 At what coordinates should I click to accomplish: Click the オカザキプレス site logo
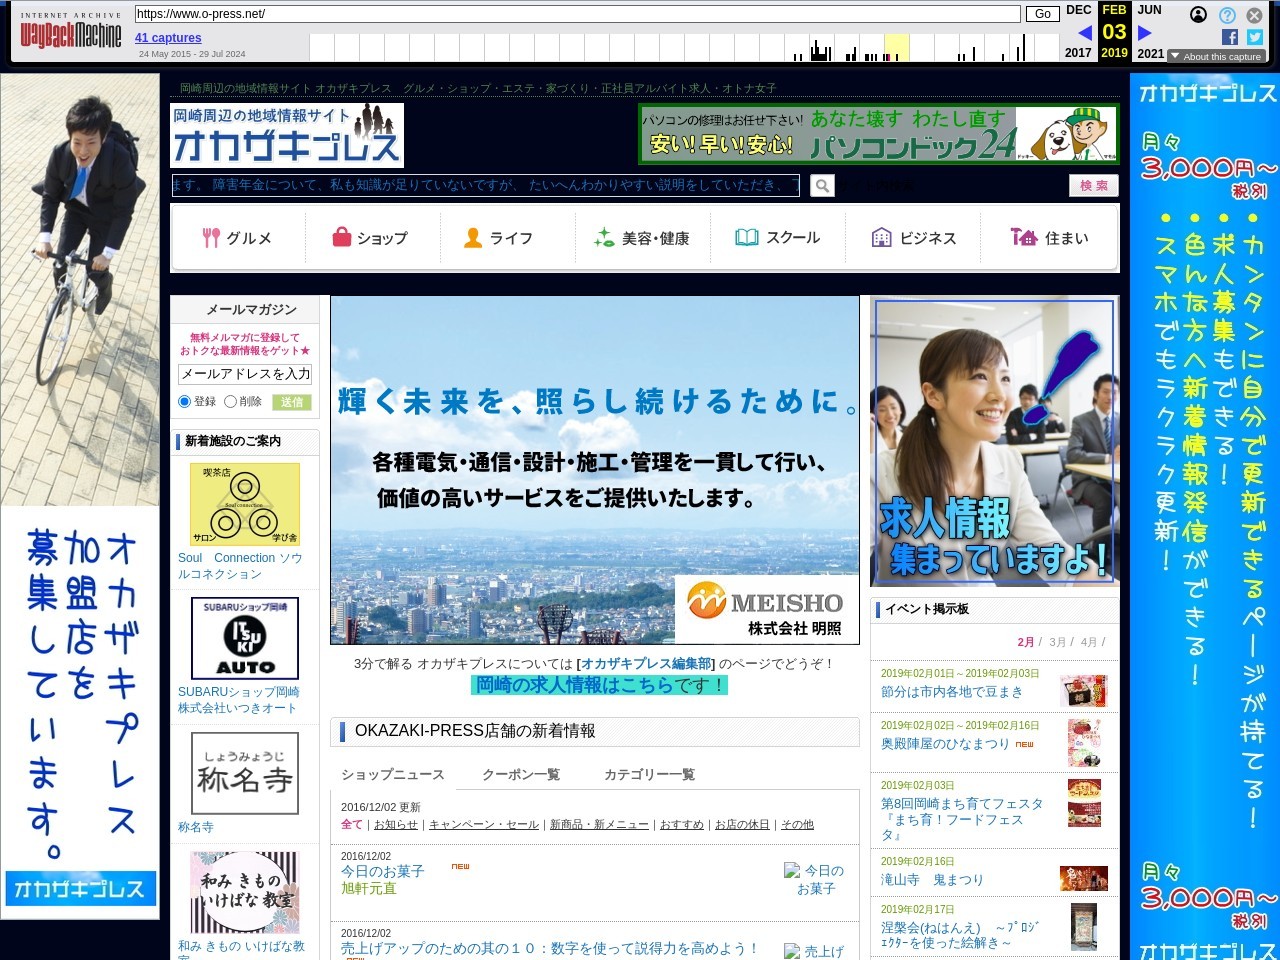click(286, 135)
